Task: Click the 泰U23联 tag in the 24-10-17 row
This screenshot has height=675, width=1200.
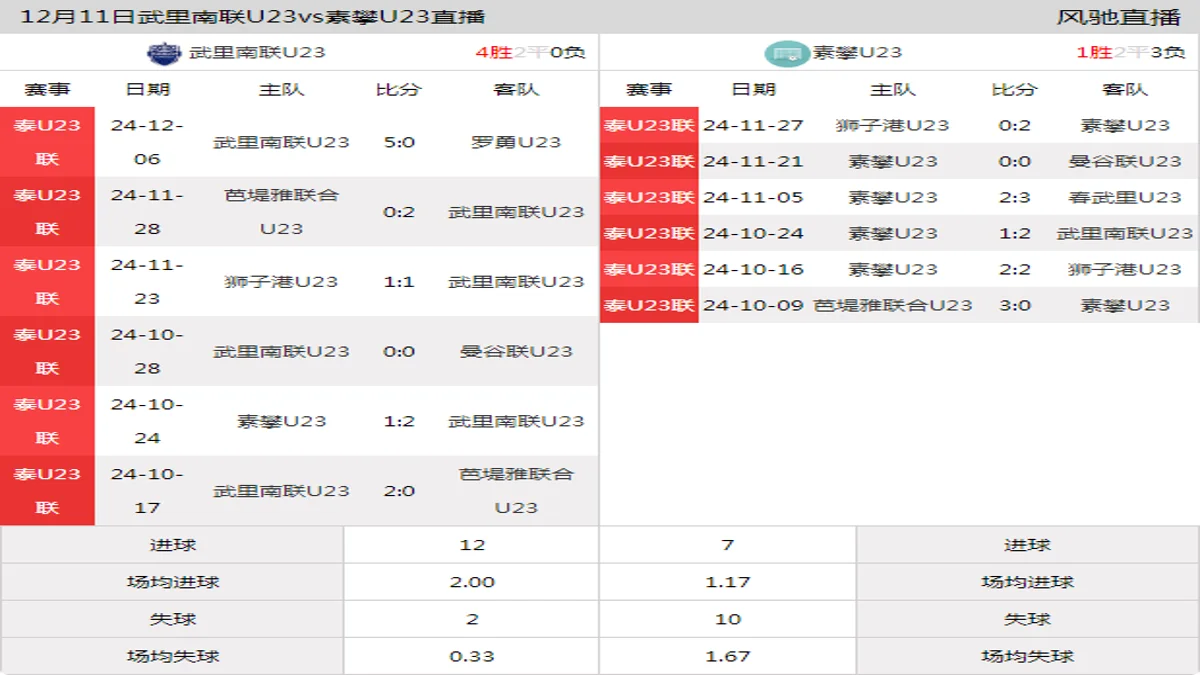Action: (47, 491)
